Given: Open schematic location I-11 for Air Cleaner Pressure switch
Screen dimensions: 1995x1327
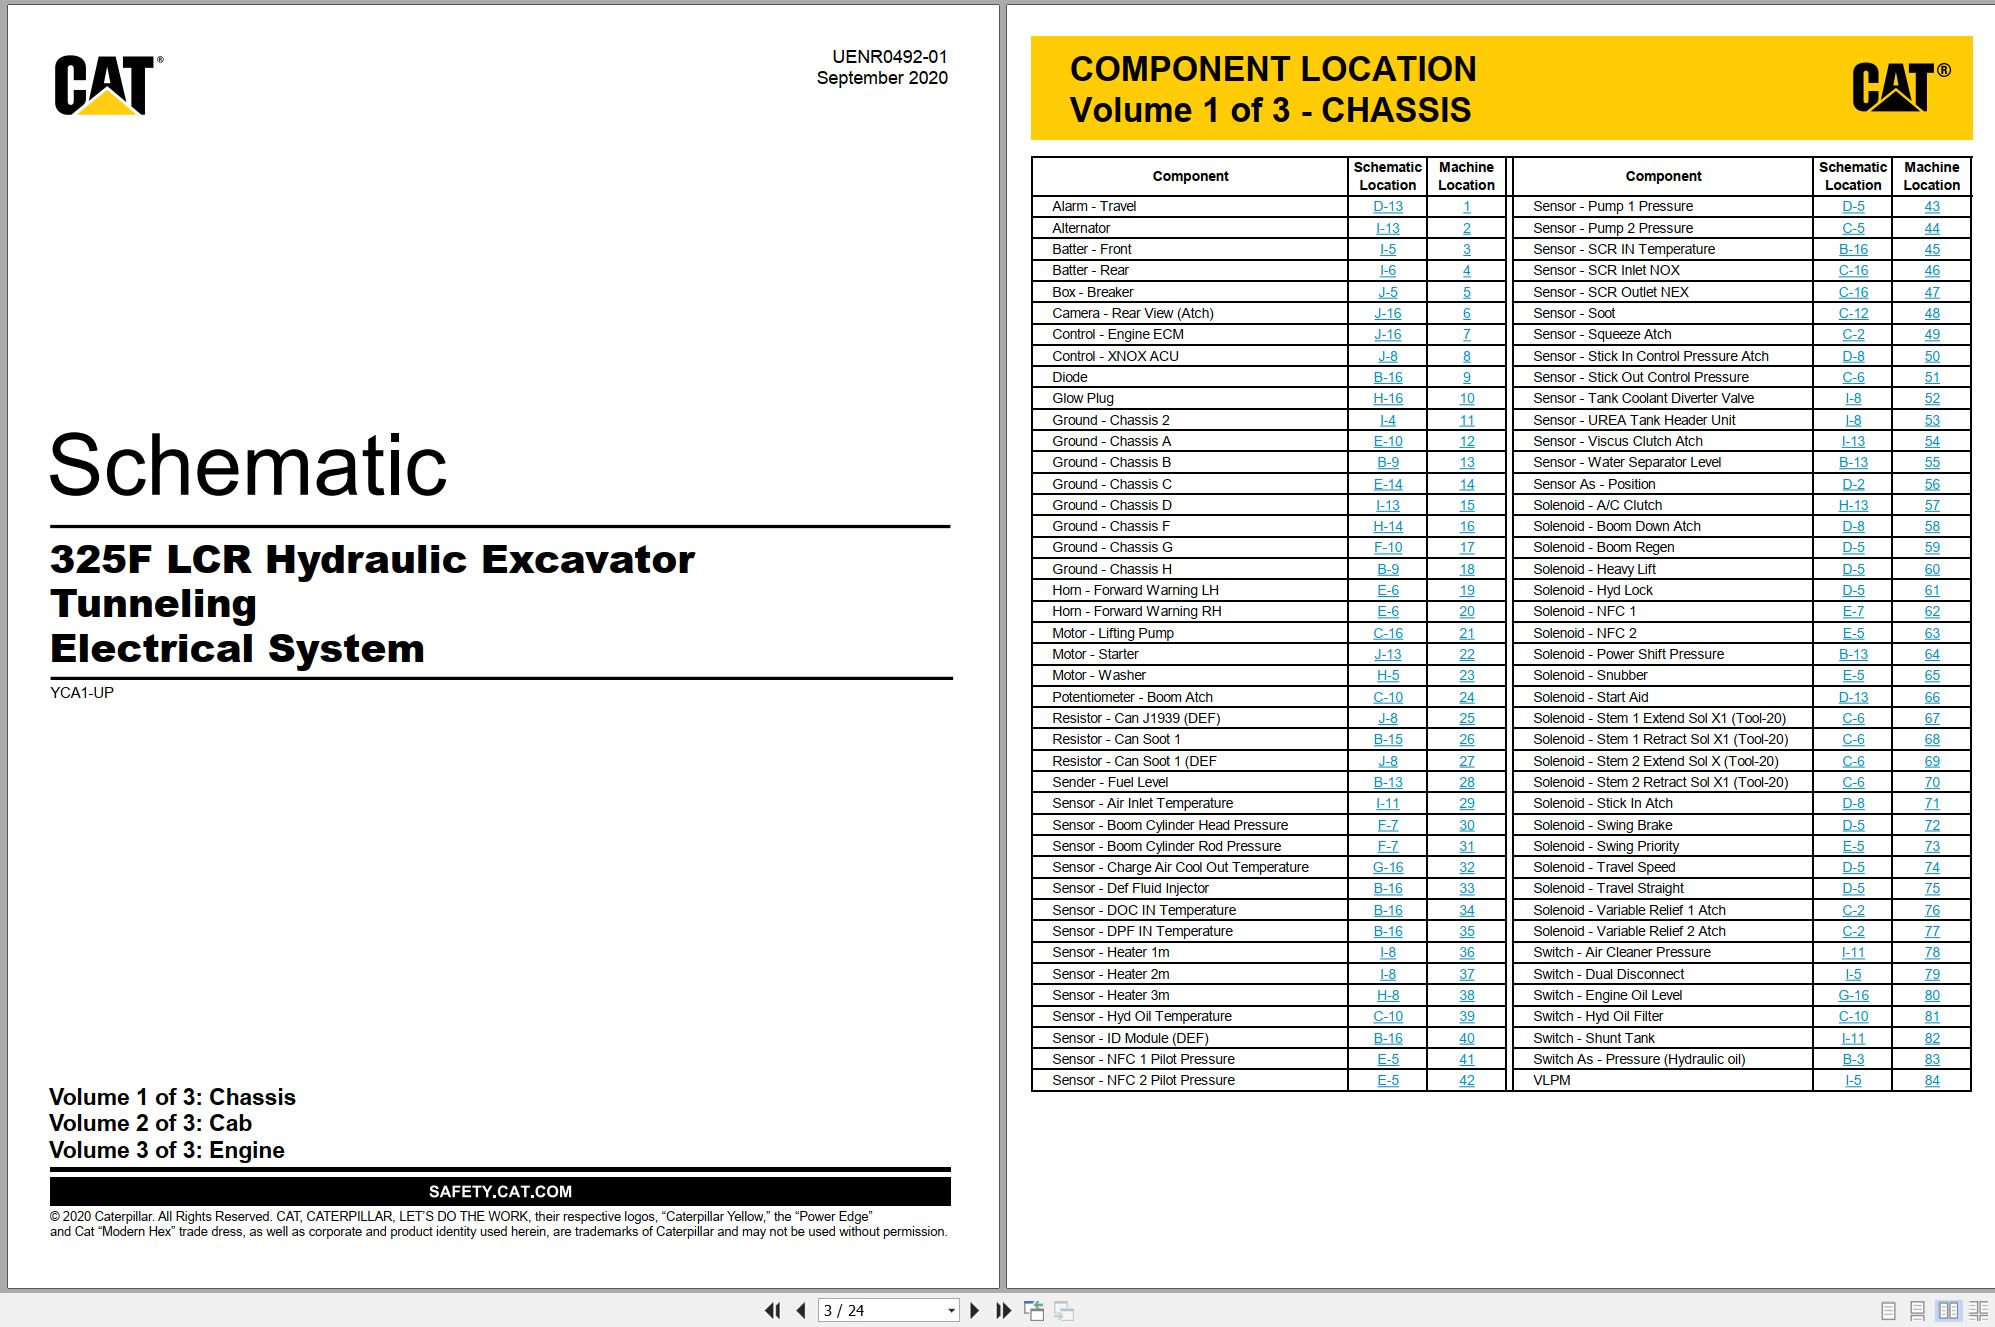Looking at the screenshot, I should click(1853, 952).
